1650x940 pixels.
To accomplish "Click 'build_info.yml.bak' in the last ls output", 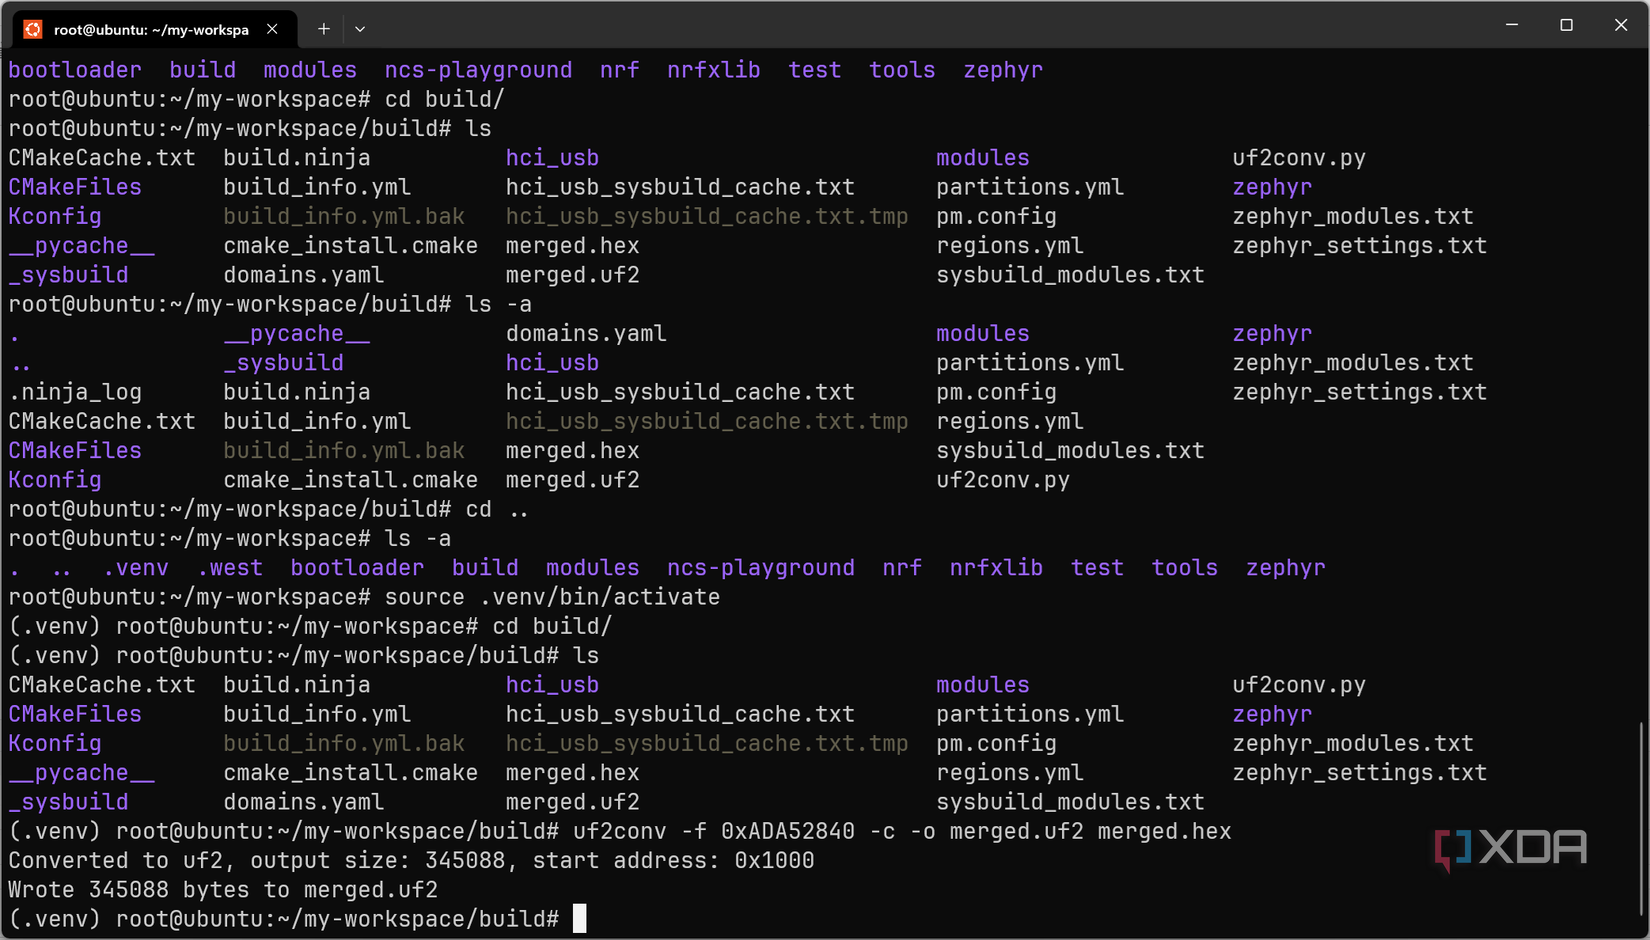I will pyautogui.click(x=344, y=744).
